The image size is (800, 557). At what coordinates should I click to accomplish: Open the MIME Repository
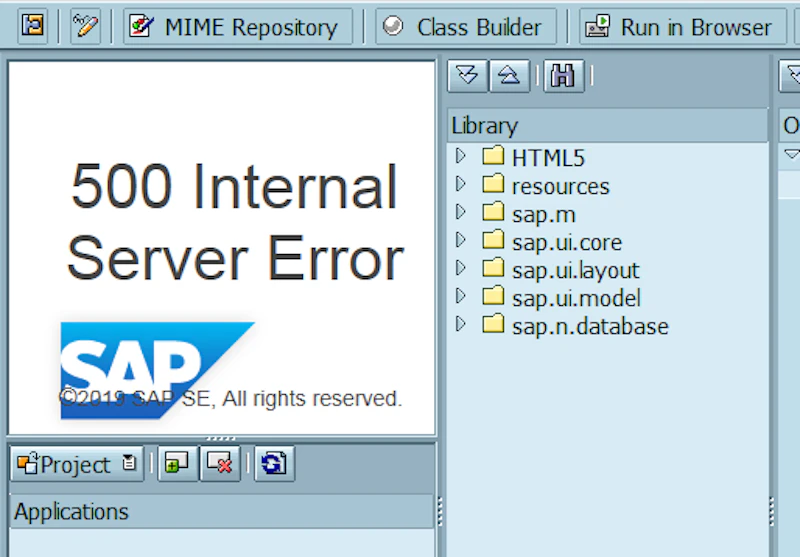(238, 27)
